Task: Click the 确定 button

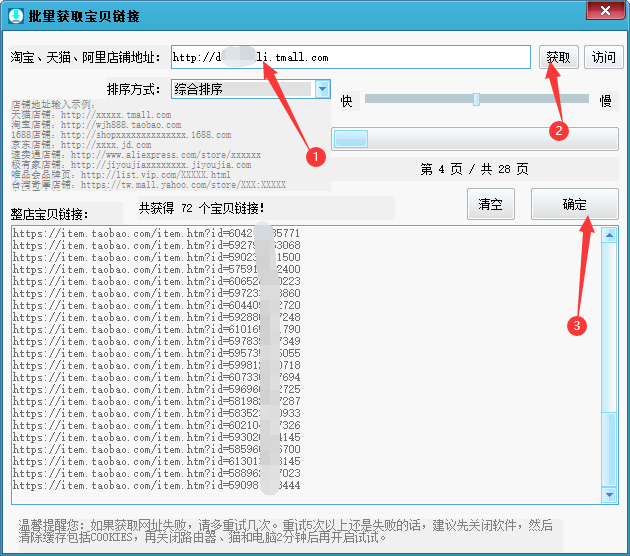Action: click(x=575, y=204)
